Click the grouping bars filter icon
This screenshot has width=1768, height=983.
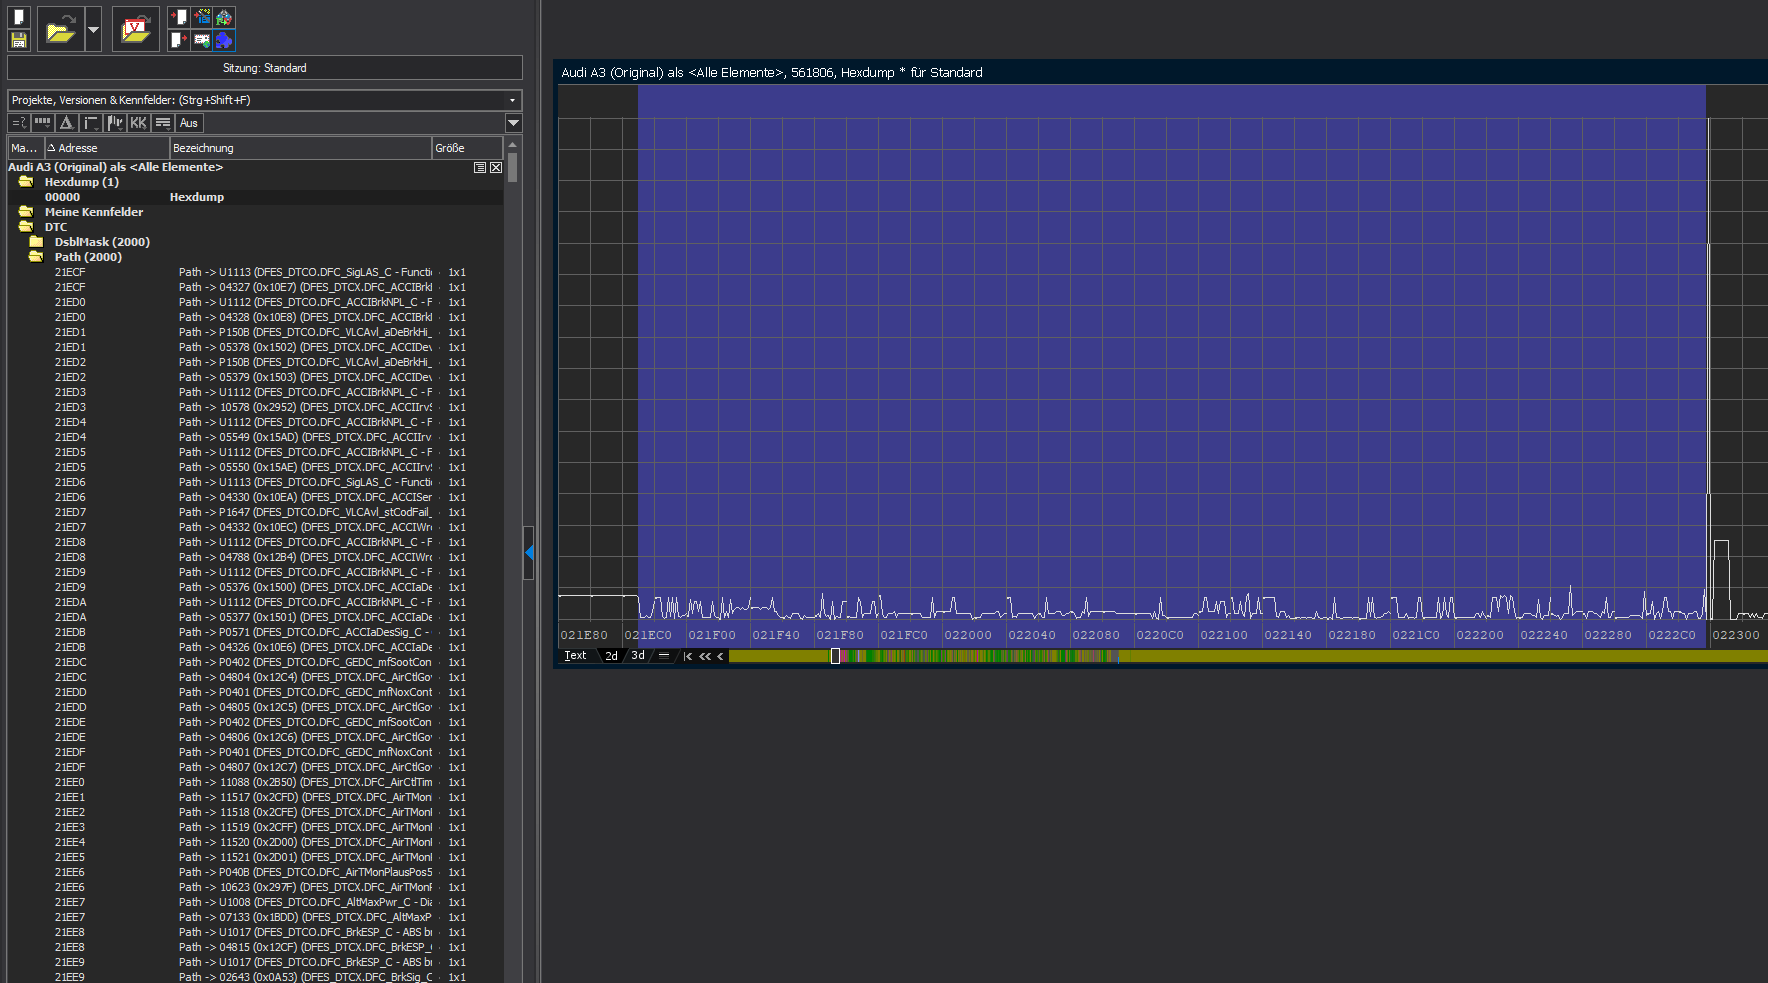click(42, 123)
